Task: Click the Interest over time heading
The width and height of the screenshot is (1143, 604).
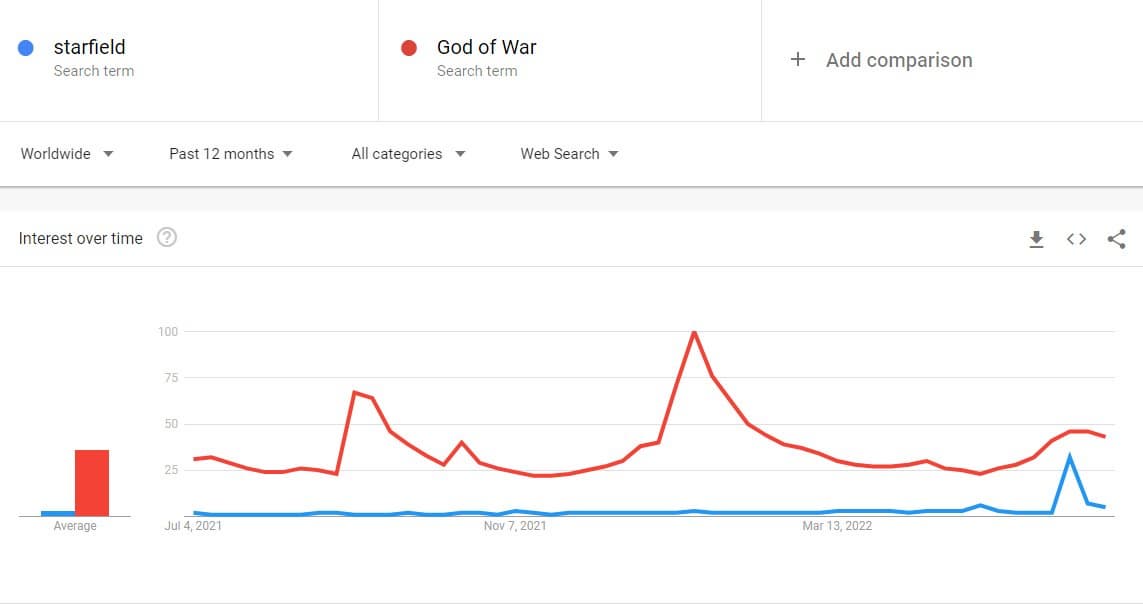Action: [81, 238]
